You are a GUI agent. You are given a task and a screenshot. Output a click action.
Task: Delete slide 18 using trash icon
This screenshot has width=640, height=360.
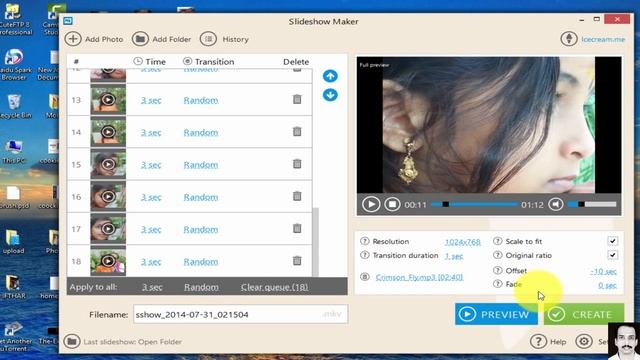click(297, 260)
